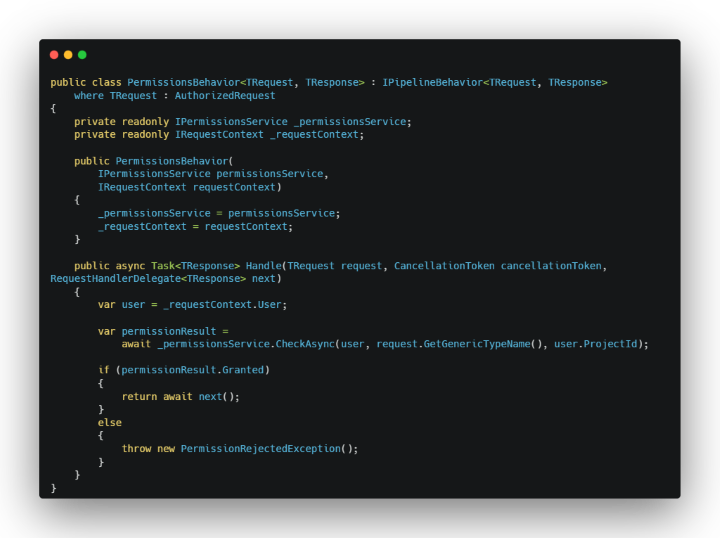Select the 'ProjectId' property
Viewport: 720px width, 538px height.
[x=610, y=344]
